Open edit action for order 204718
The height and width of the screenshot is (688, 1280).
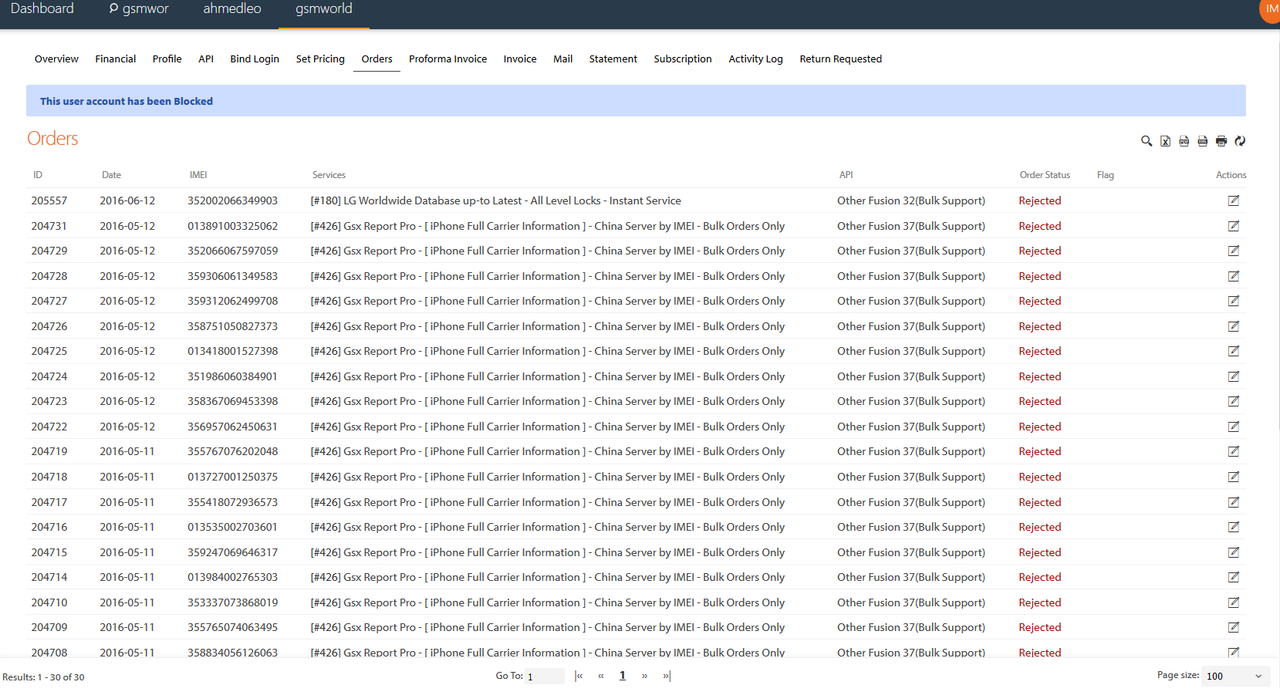pyautogui.click(x=1233, y=476)
